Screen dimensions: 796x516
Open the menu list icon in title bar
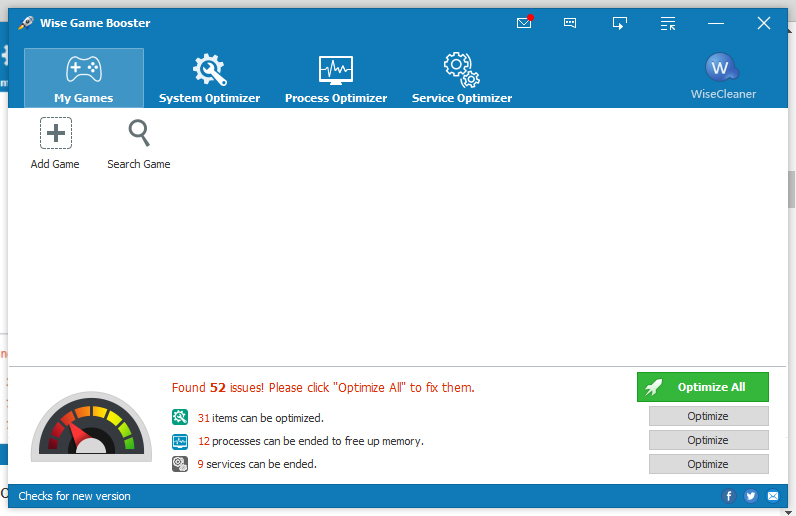[668, 23]
